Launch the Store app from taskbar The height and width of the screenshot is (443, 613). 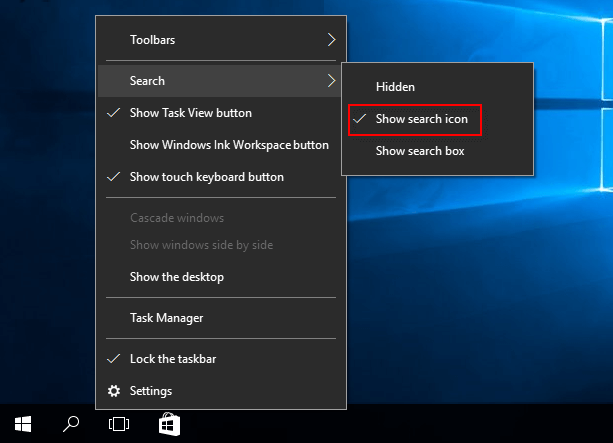click(169, 424)
